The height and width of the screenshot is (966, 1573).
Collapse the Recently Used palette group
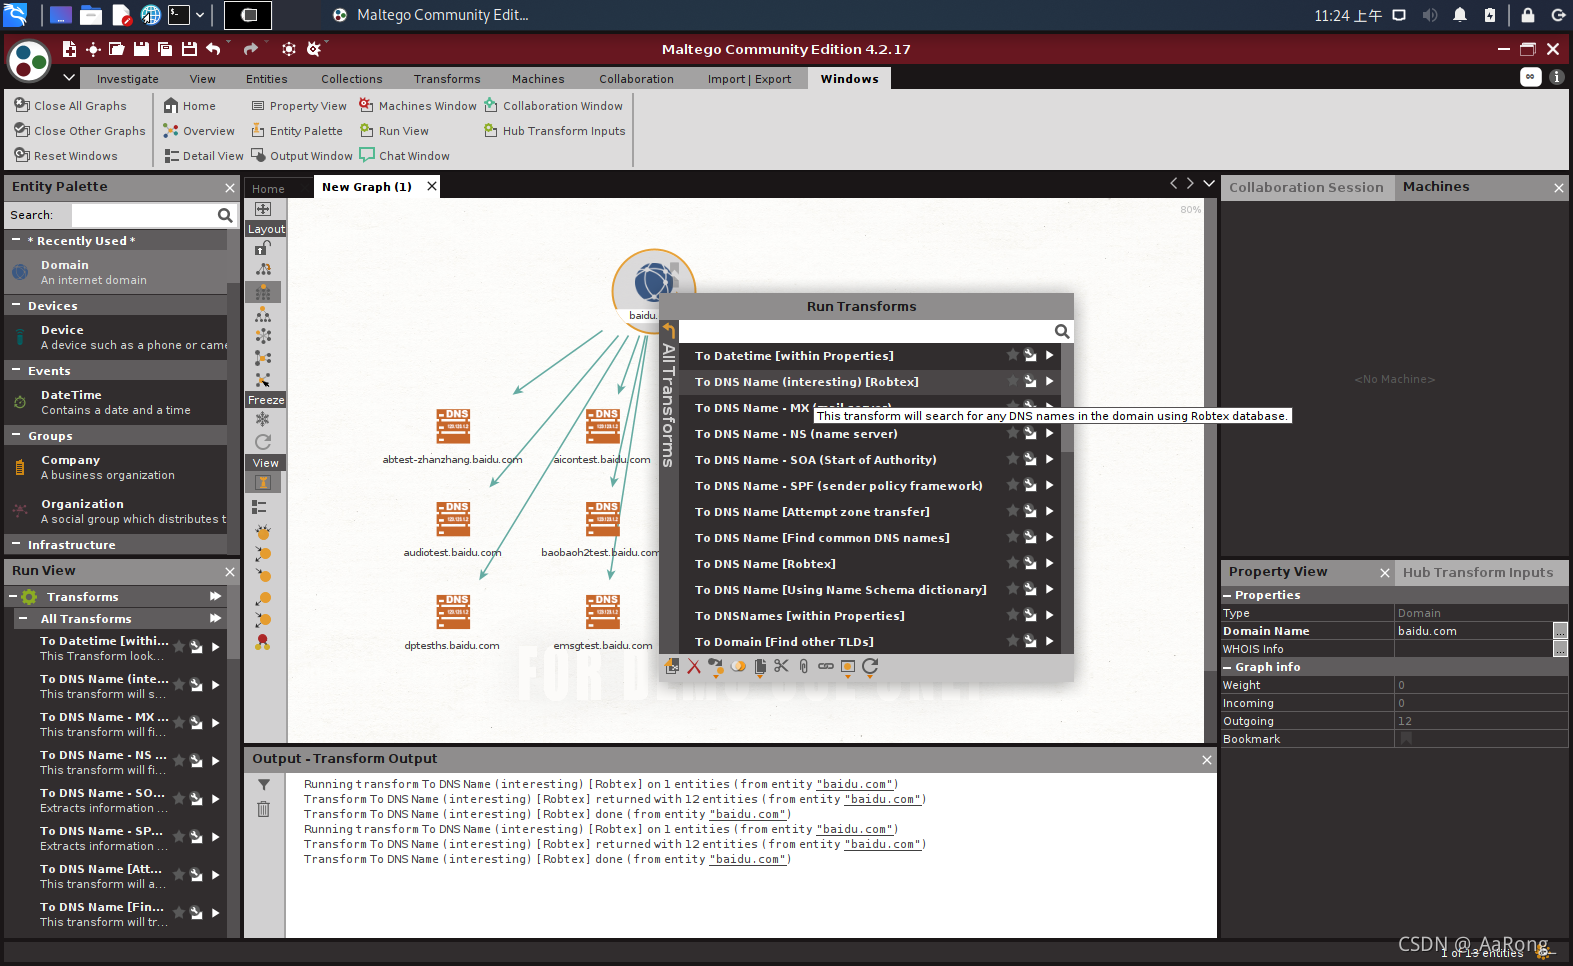tap(16, 240)
